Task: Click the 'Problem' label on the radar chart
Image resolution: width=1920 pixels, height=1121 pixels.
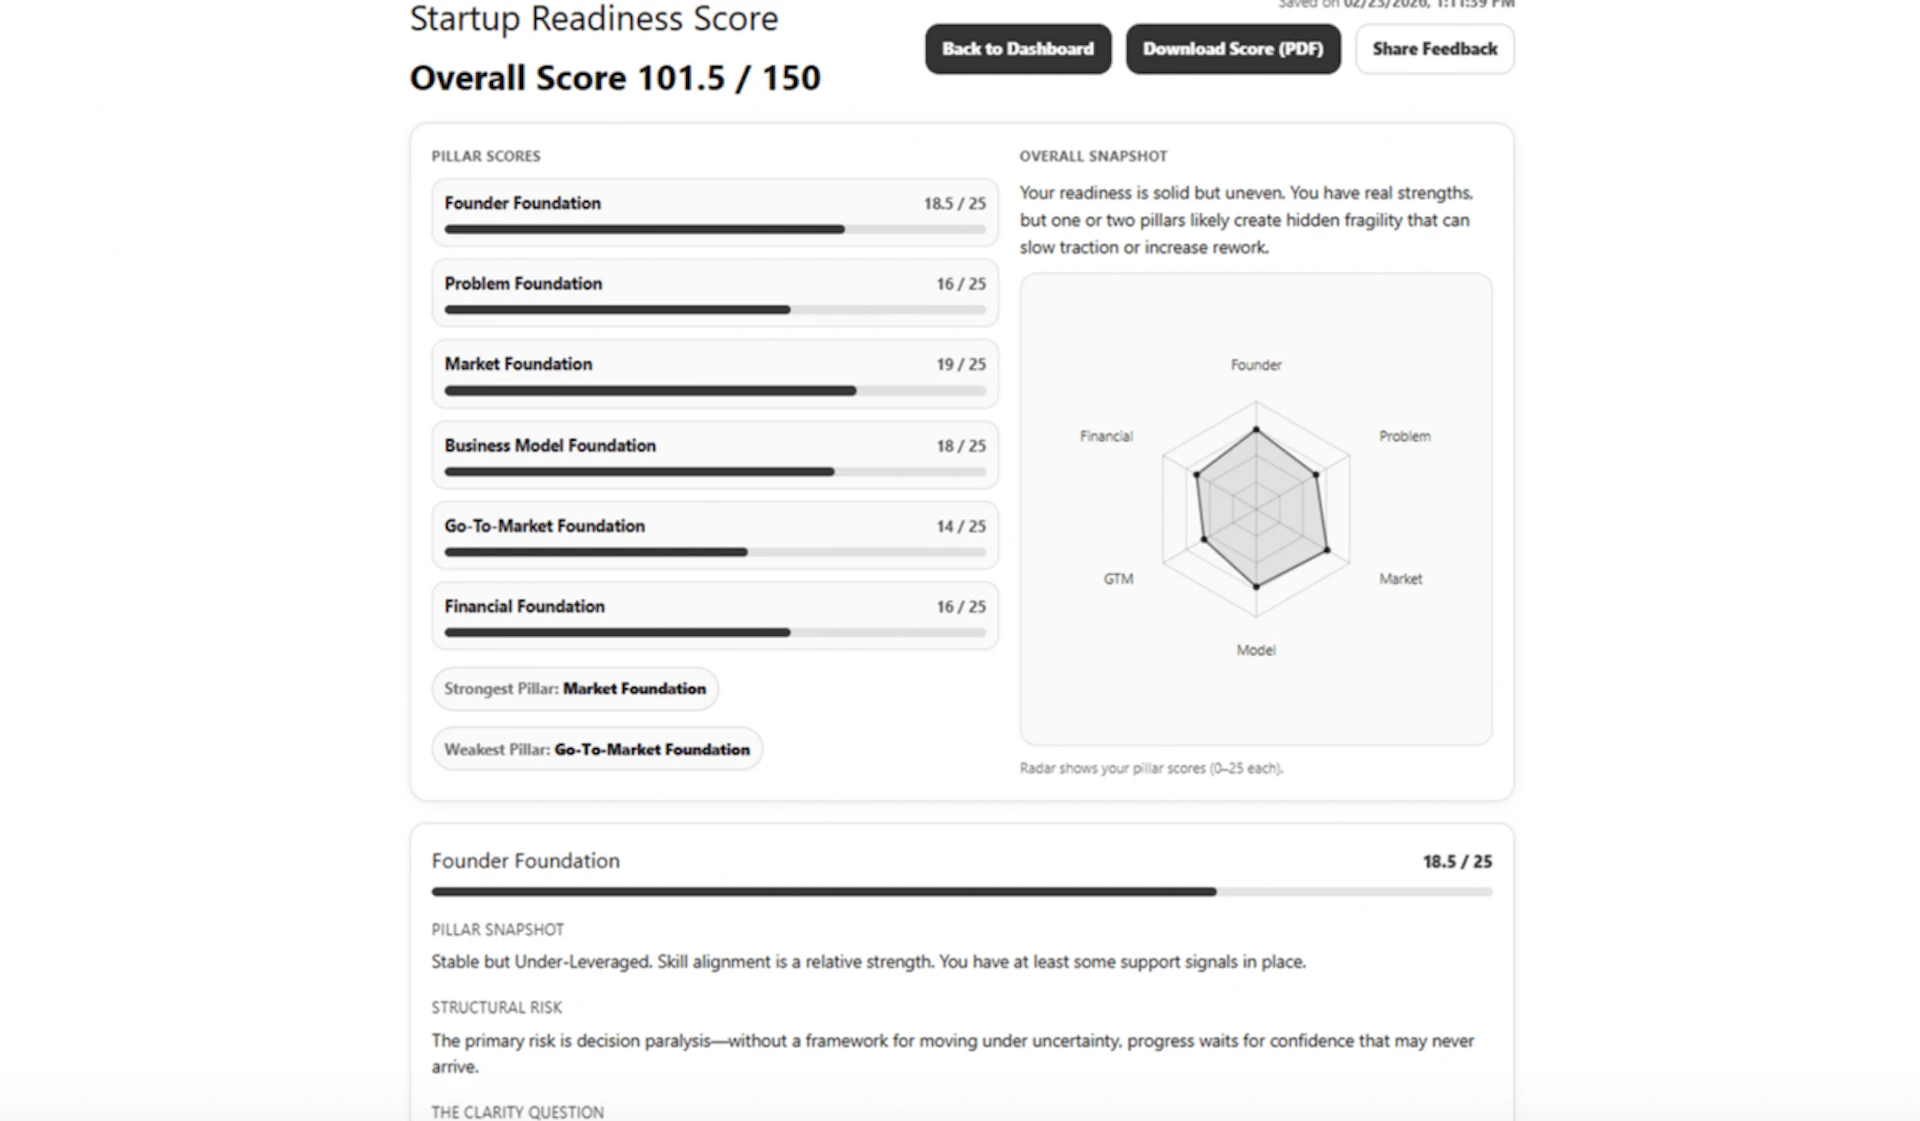Action: tap(1405, 436)
